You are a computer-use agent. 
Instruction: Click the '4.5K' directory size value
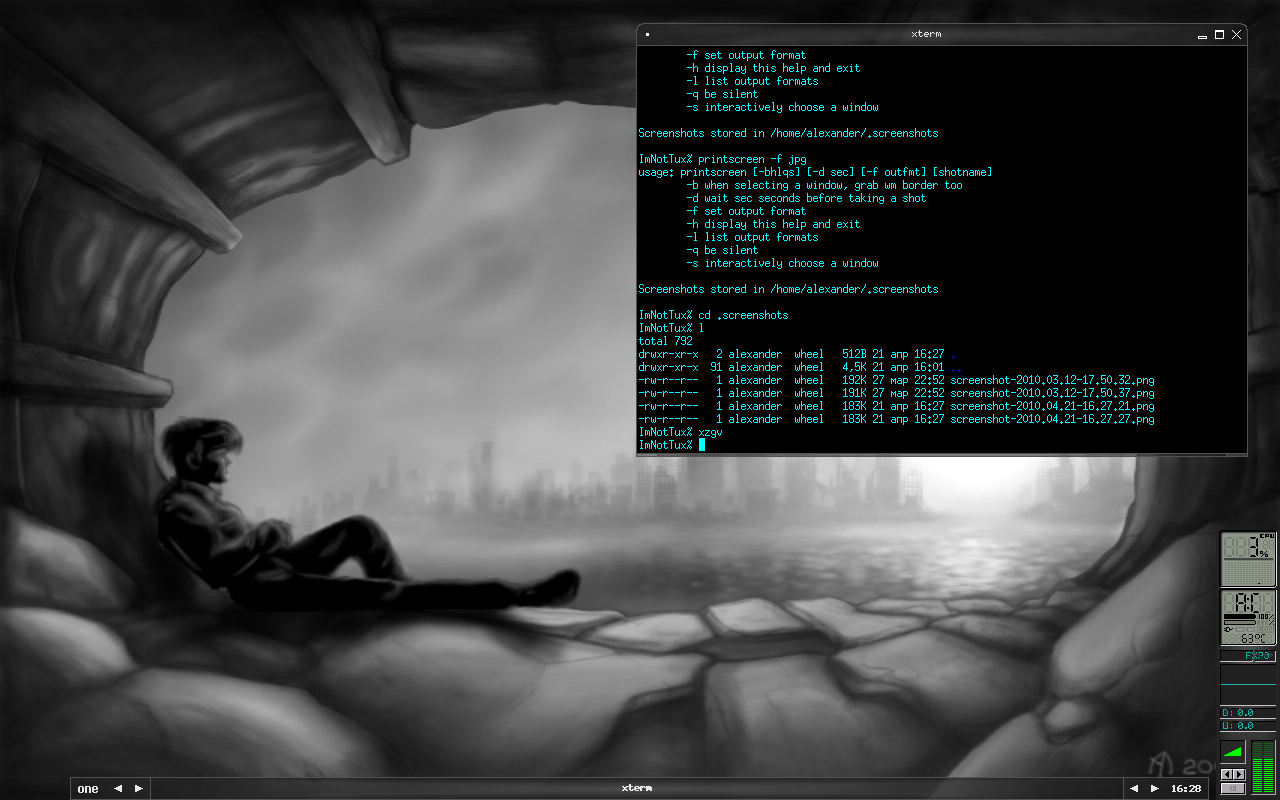(x=854, y=367)
